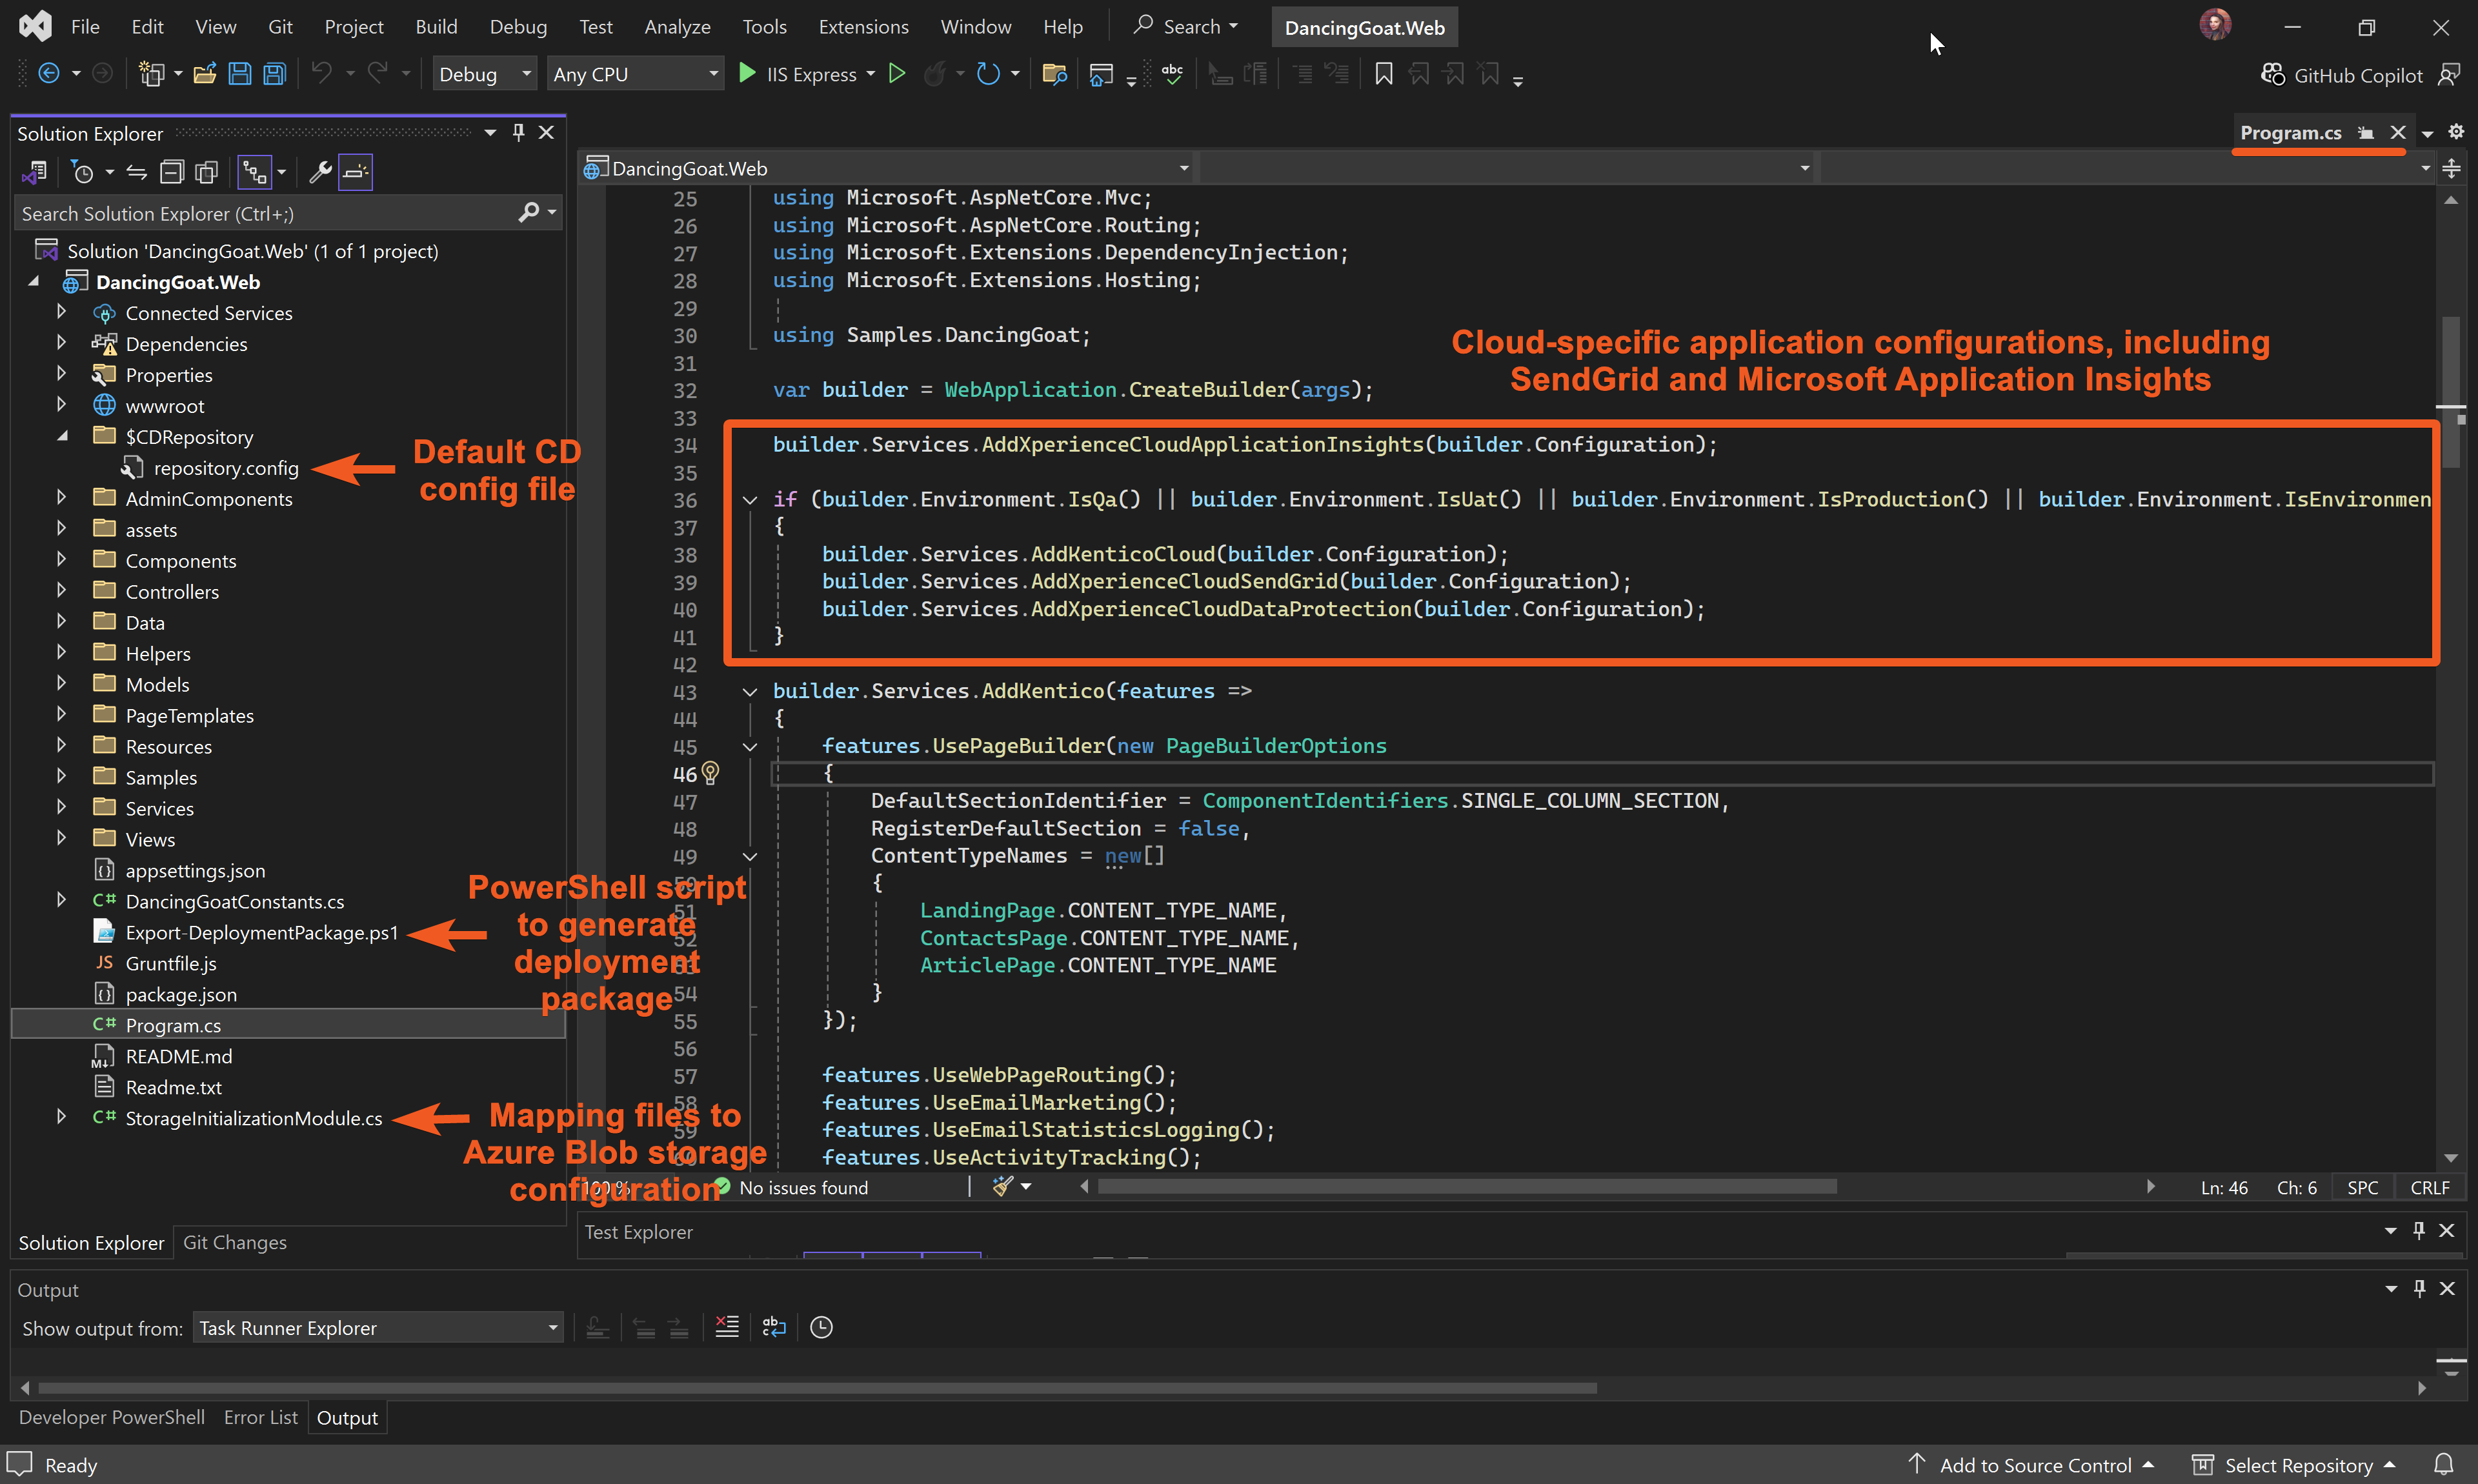2478x1484 pixels.
Task: Start Without Debugging using outlined play icon
Action: 897,74
